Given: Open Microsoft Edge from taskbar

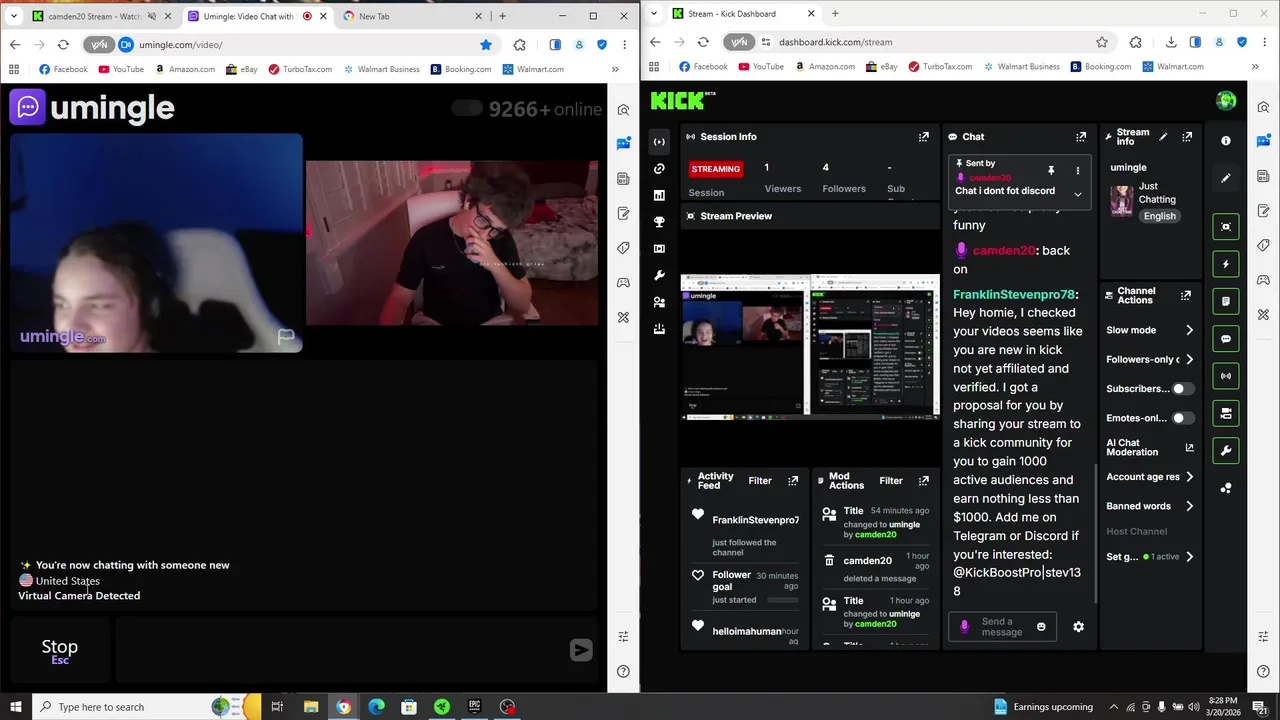Looking at the screenshot, I should (376, 707).
